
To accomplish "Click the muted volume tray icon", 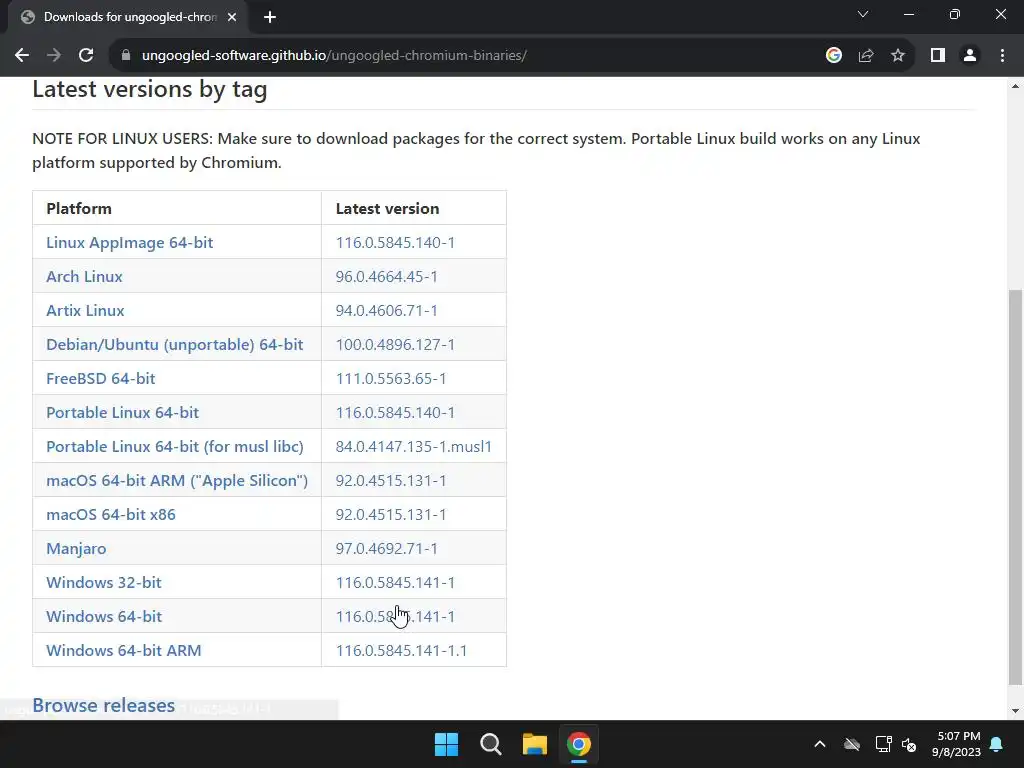I will point(909,744).
